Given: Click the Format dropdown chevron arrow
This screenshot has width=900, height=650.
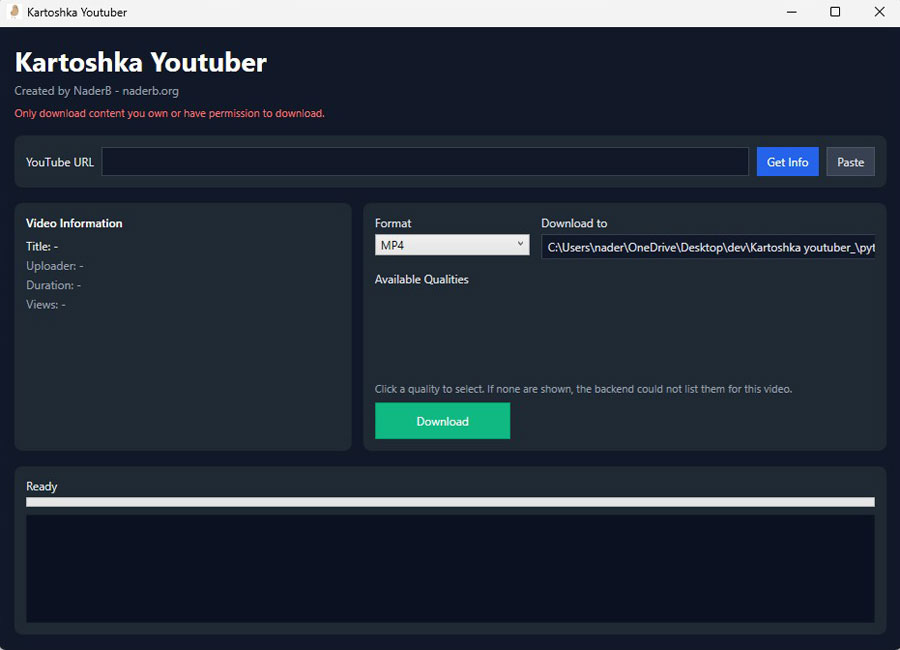Looking at the screenshot, I should (520, 244).
